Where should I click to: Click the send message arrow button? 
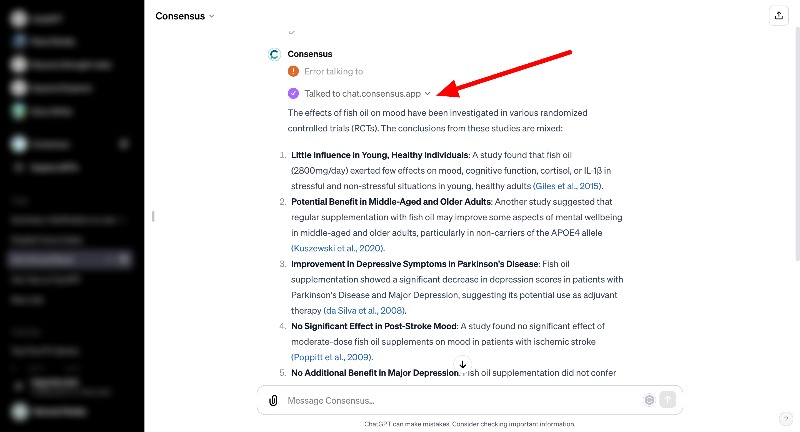[x=668, y=400]
